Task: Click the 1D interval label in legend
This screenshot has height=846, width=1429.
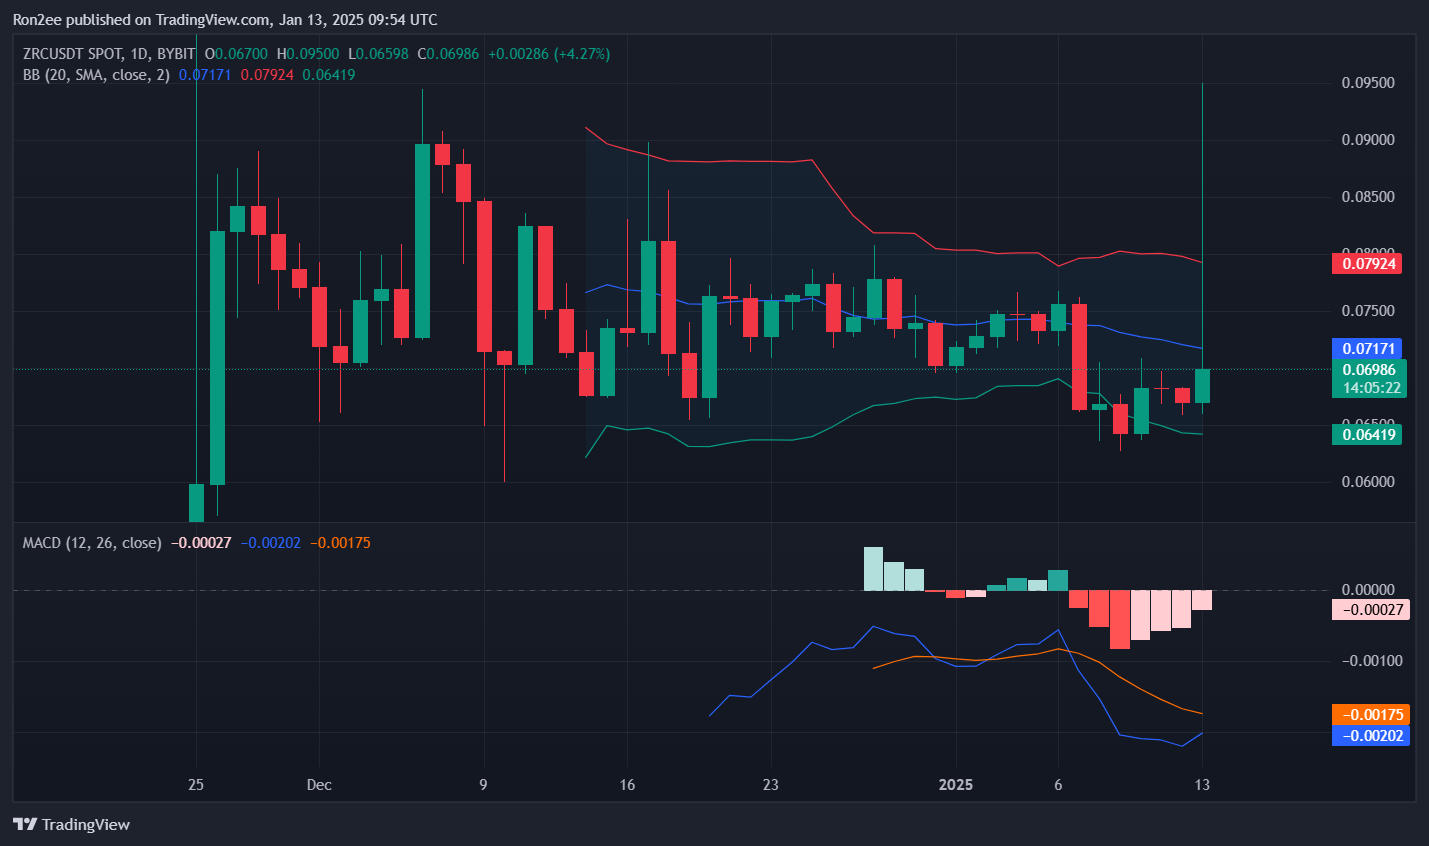Action: (x=140, y=54)
